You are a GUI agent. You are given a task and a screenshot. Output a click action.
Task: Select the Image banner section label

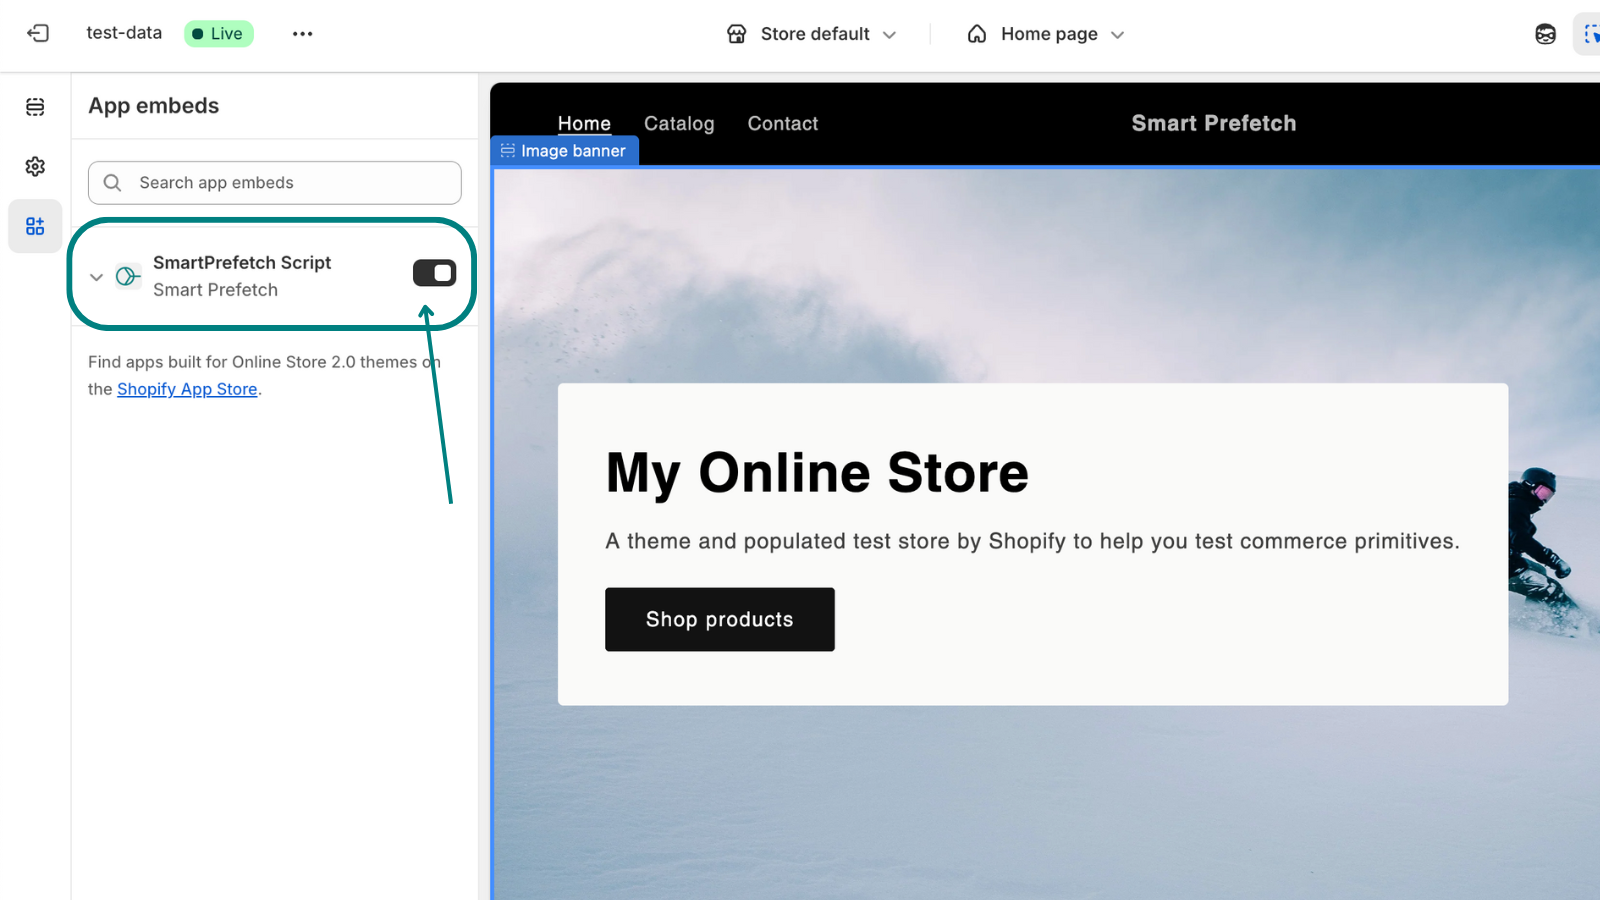click(x=565, y=150)
